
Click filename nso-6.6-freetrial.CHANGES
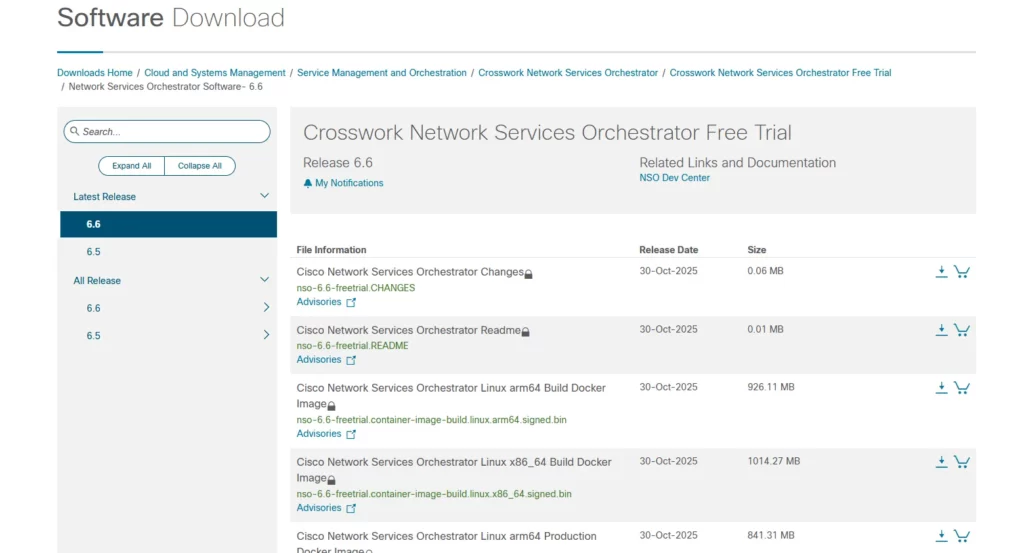pos(356,287)
